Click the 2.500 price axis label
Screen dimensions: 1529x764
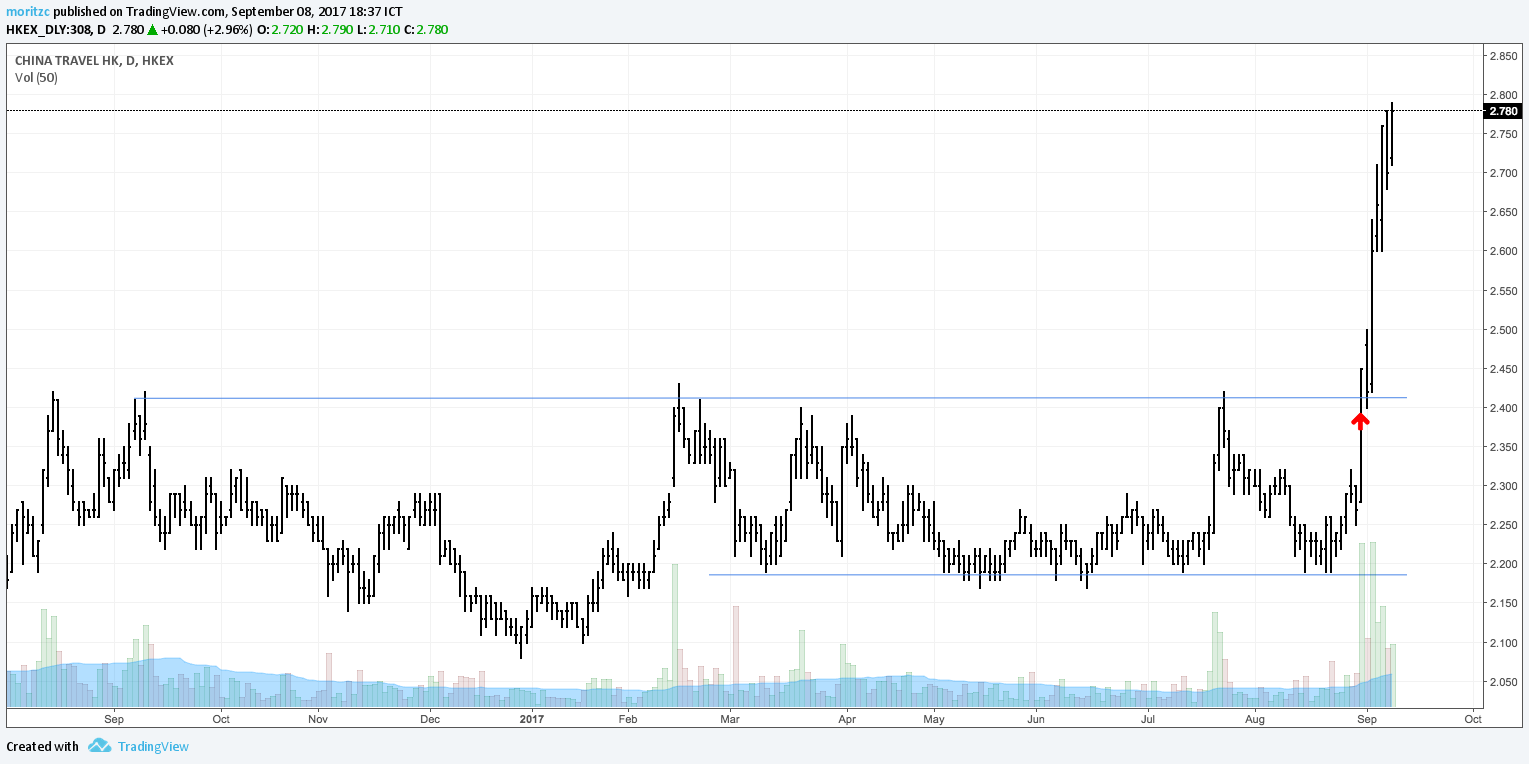(x=1504, y=330)
